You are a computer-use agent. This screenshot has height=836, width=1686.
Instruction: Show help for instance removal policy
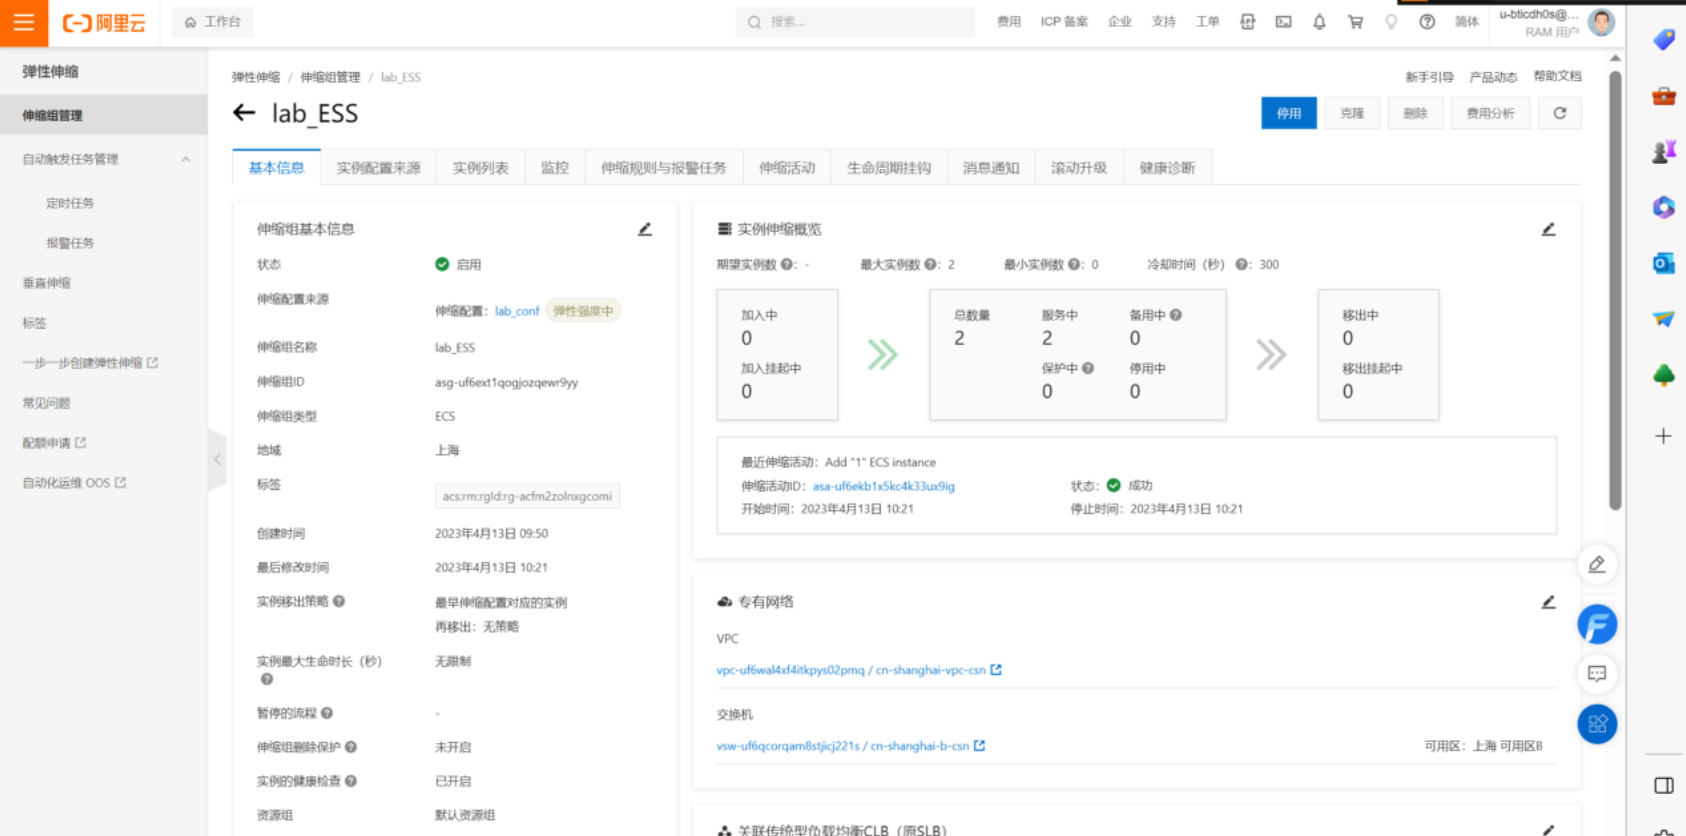339,601
